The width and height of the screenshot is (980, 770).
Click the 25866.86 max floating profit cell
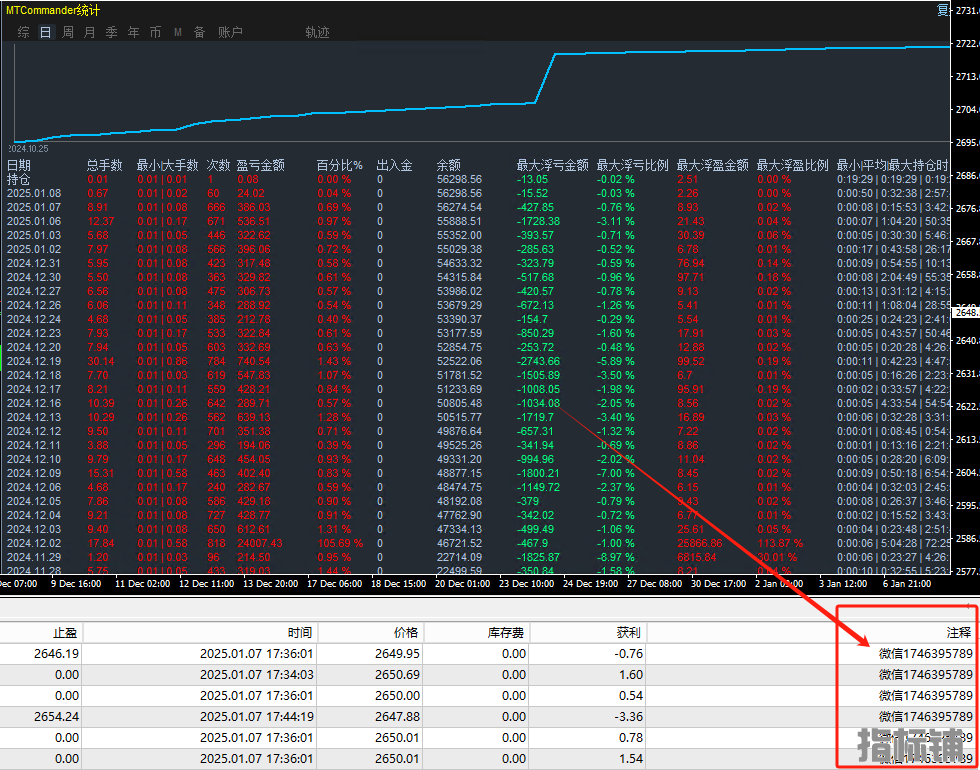[700, 543]
